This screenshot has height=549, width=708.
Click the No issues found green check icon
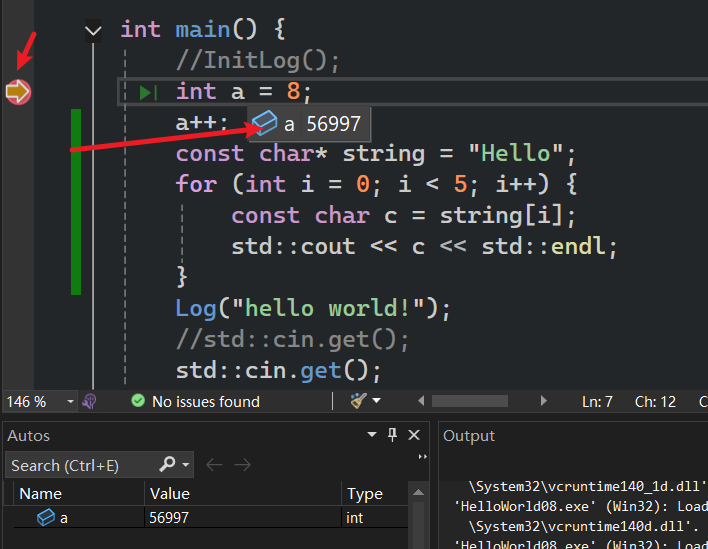pos(138,401)
